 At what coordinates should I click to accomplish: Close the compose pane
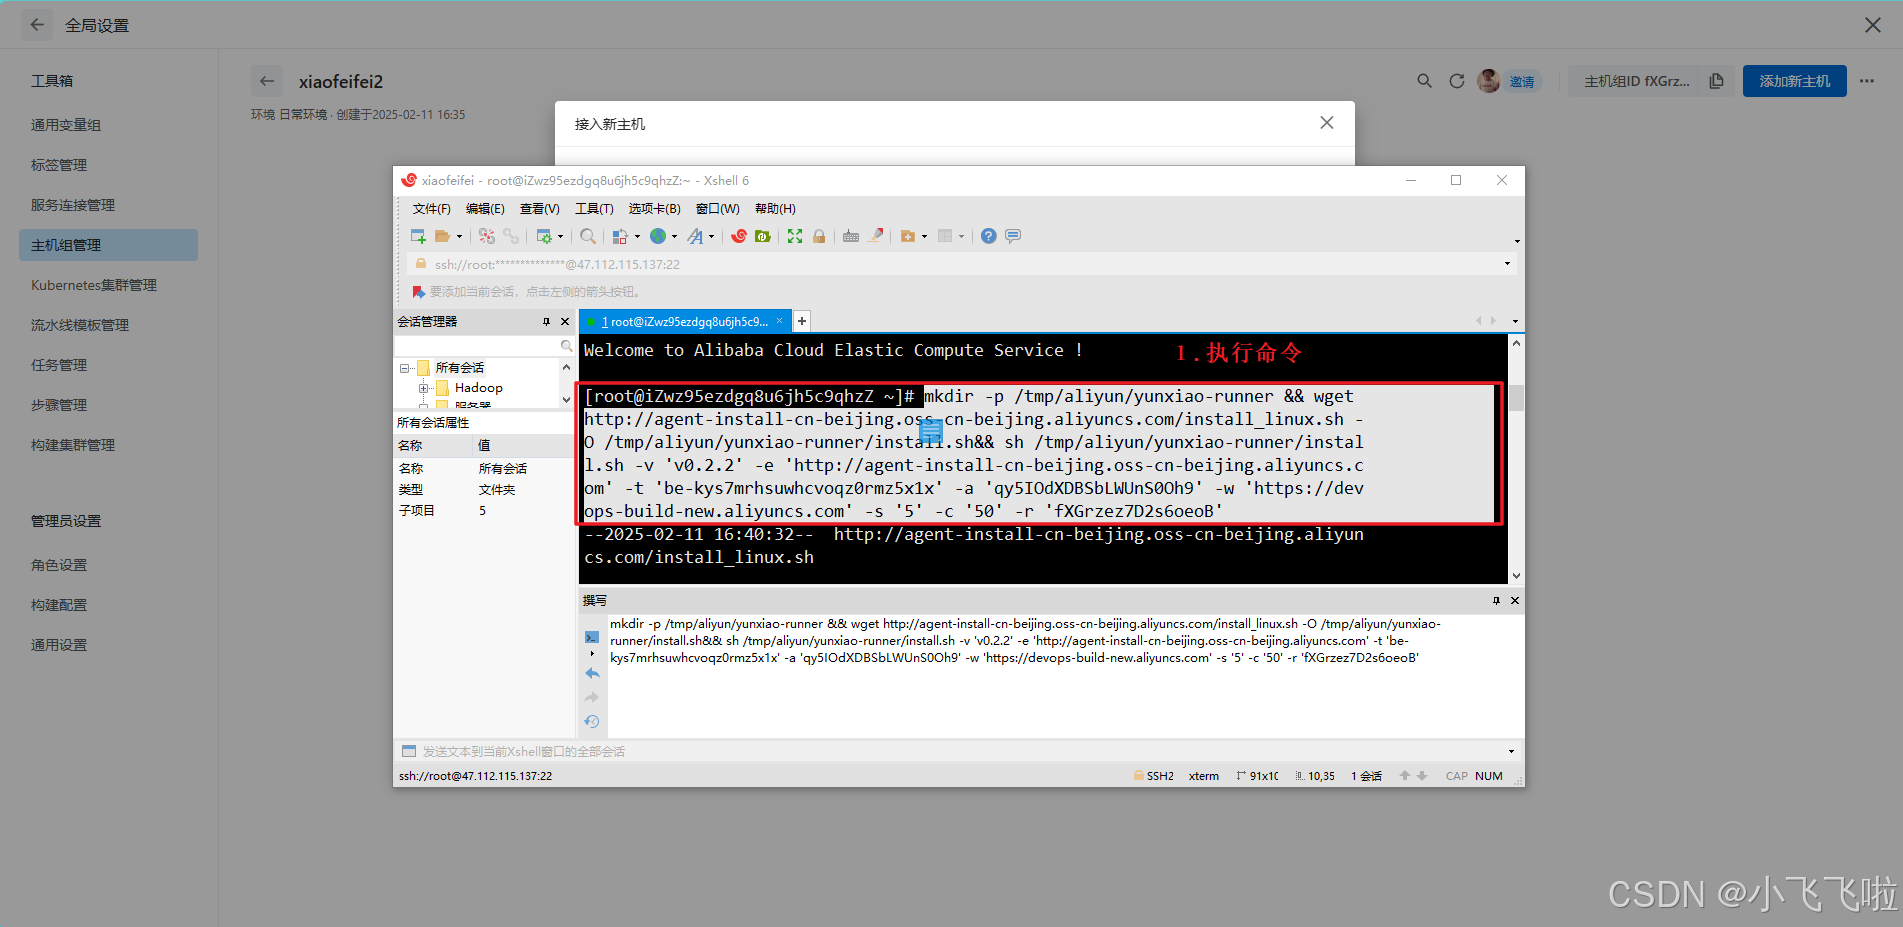1514,600
